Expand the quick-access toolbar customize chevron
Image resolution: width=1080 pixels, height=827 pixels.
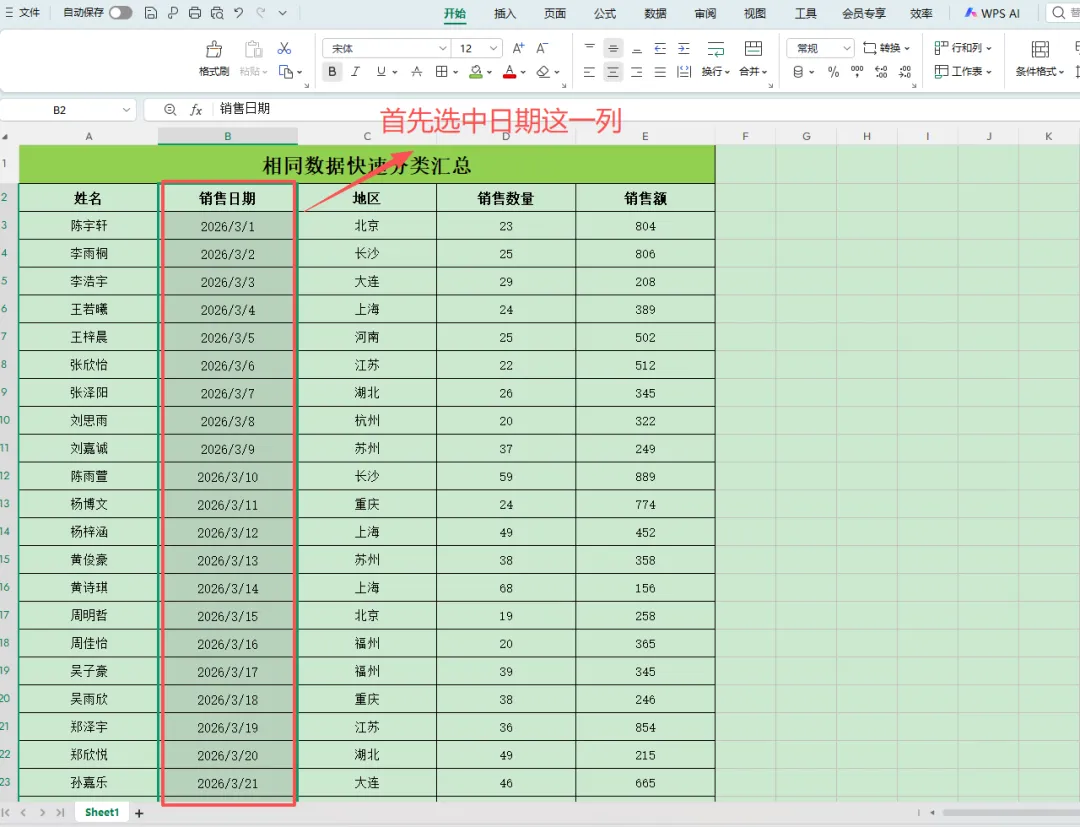(282, 12)
